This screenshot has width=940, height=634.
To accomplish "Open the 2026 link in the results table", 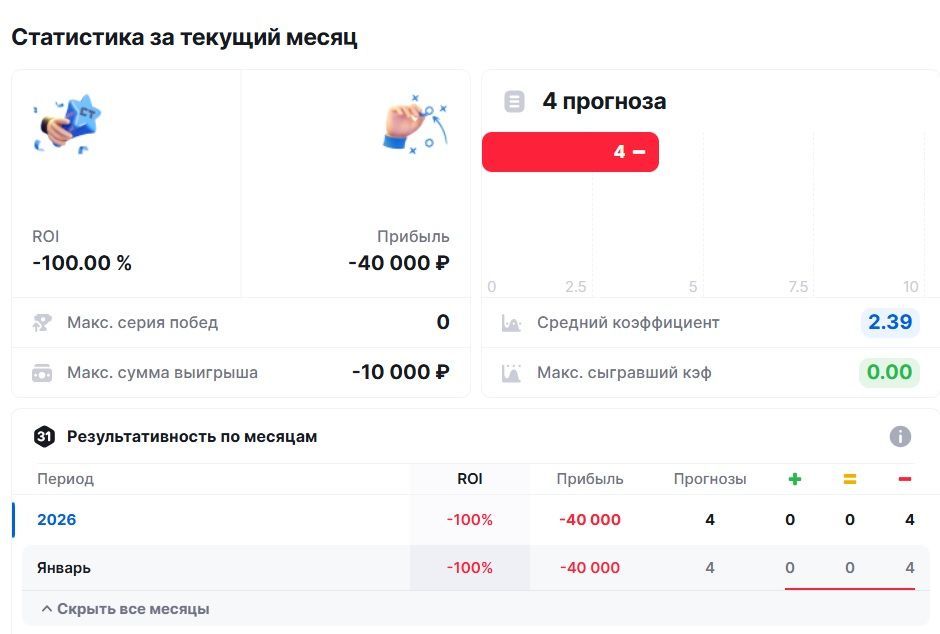I will 57,519.
